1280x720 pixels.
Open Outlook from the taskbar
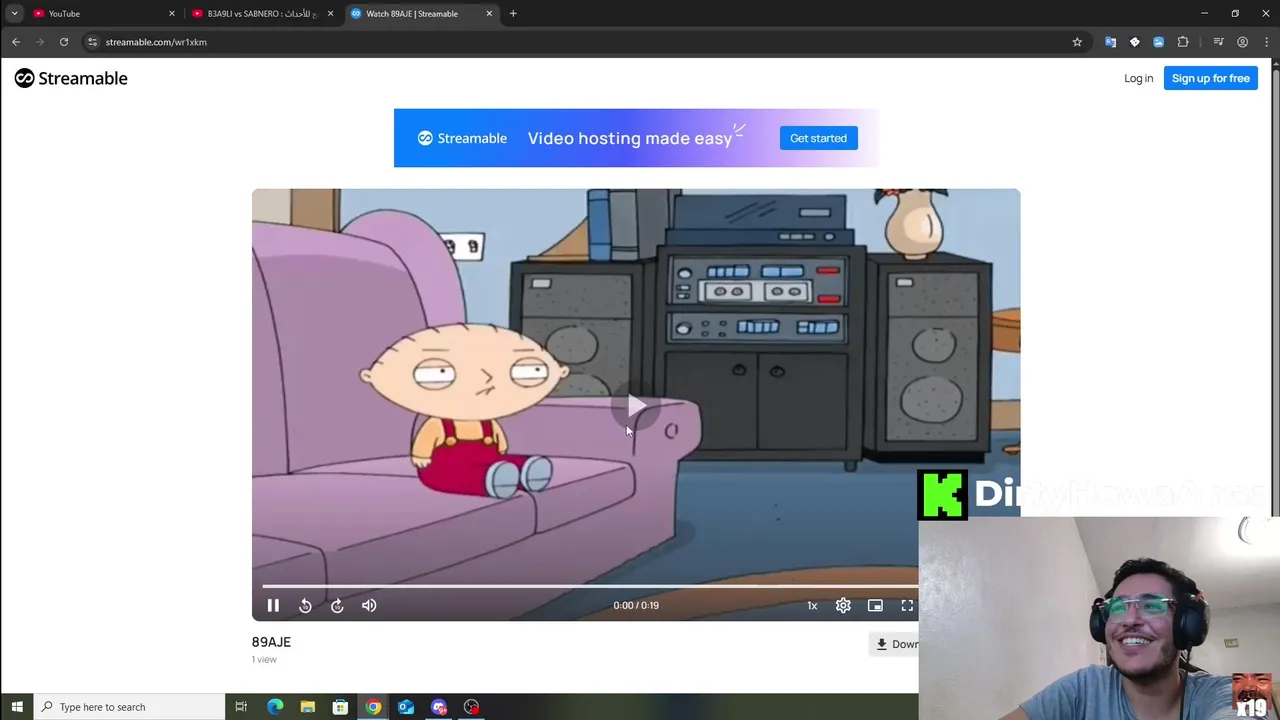pos(406,707)
